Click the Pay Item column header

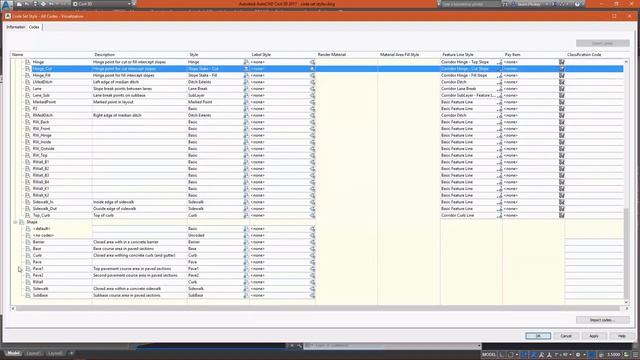[534, 55]
